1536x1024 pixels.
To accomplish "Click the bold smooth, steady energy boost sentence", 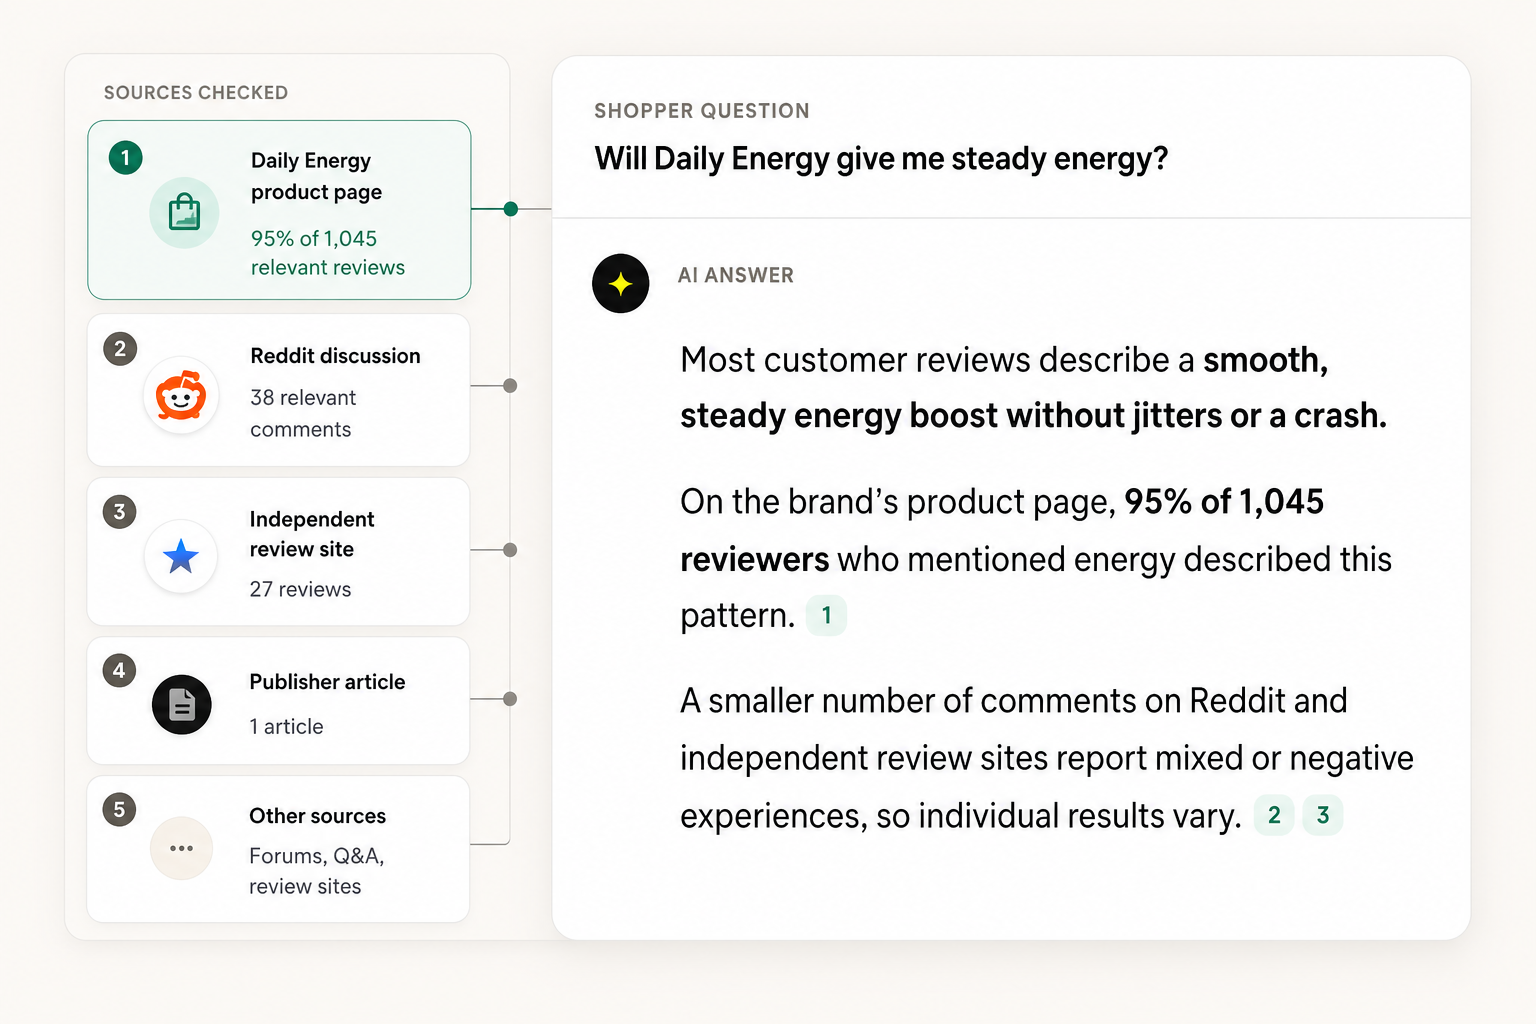I will pos(1034,388).
